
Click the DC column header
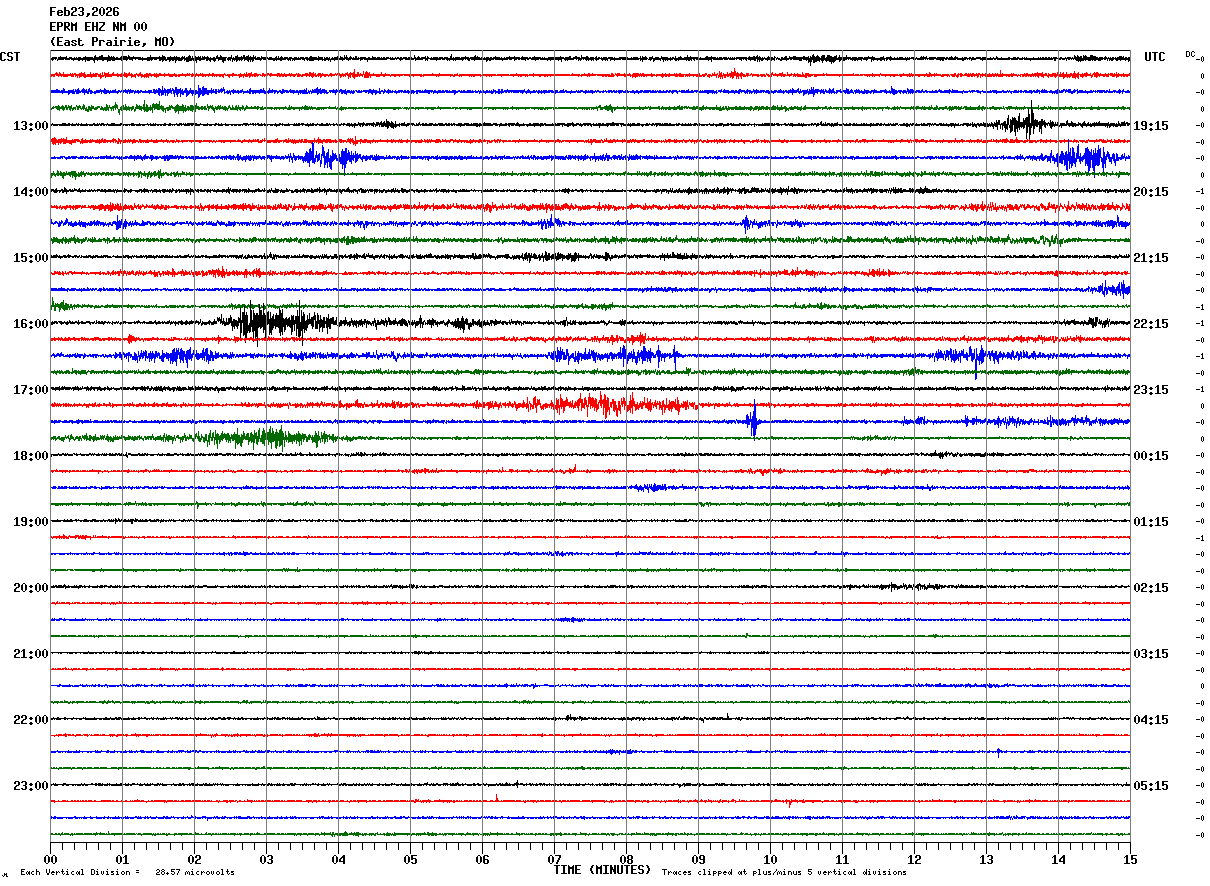pos(1190,54)
